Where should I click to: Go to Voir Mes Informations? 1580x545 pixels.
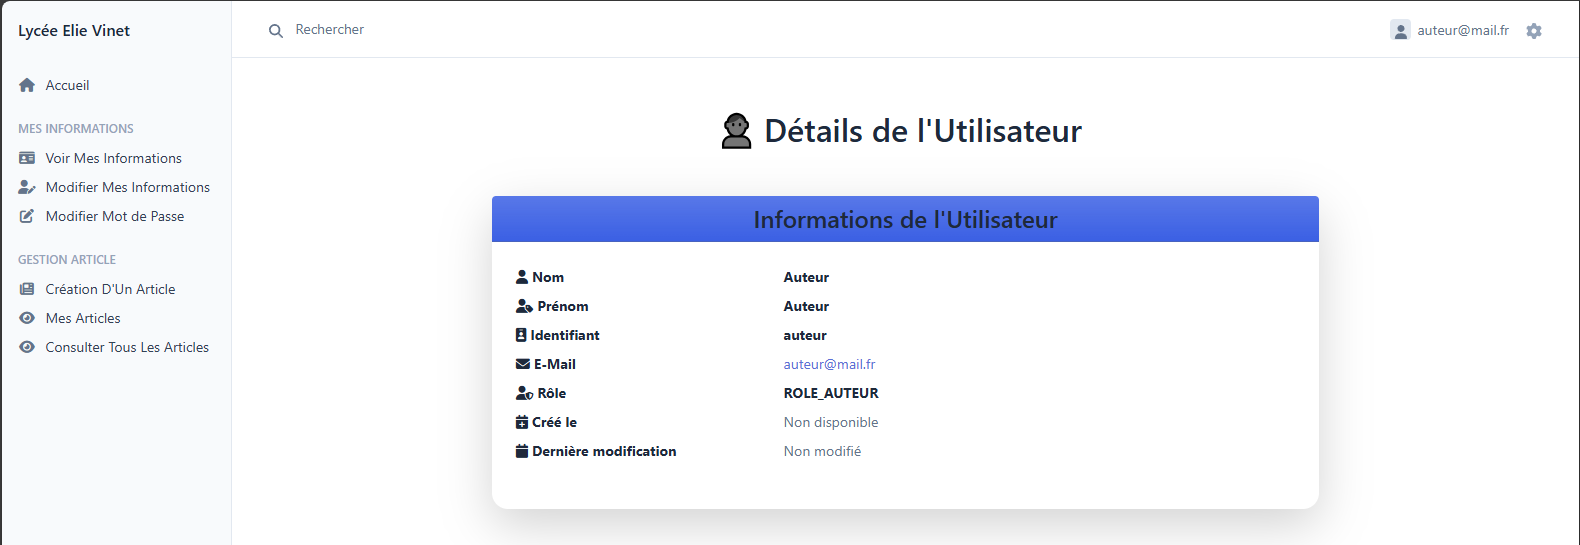click(x=113, y=158)
